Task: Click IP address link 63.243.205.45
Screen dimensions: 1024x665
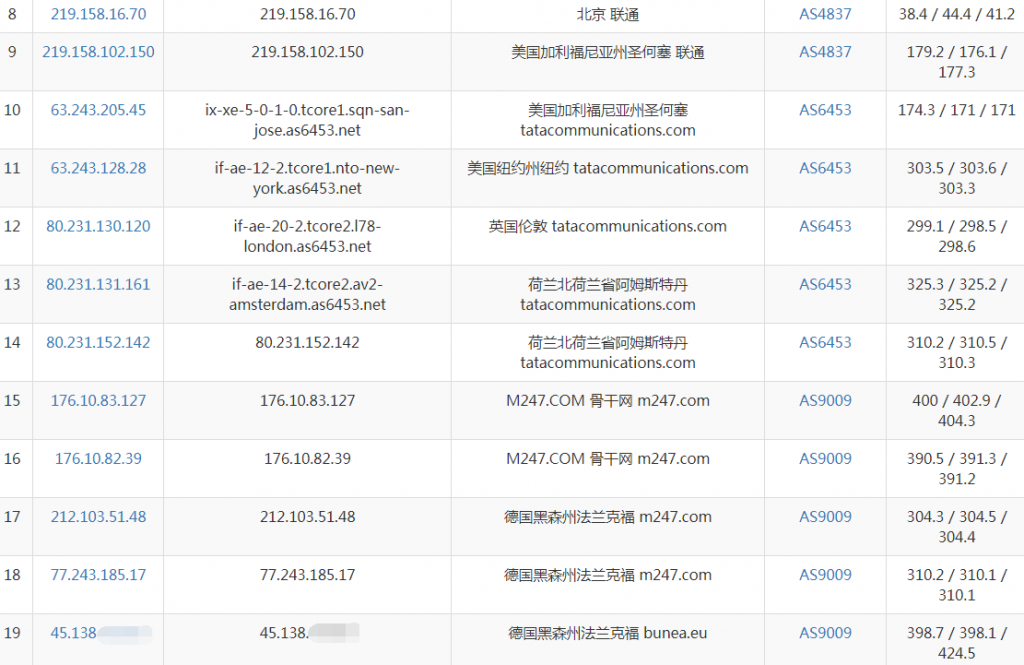Action: tap(98, 110)
